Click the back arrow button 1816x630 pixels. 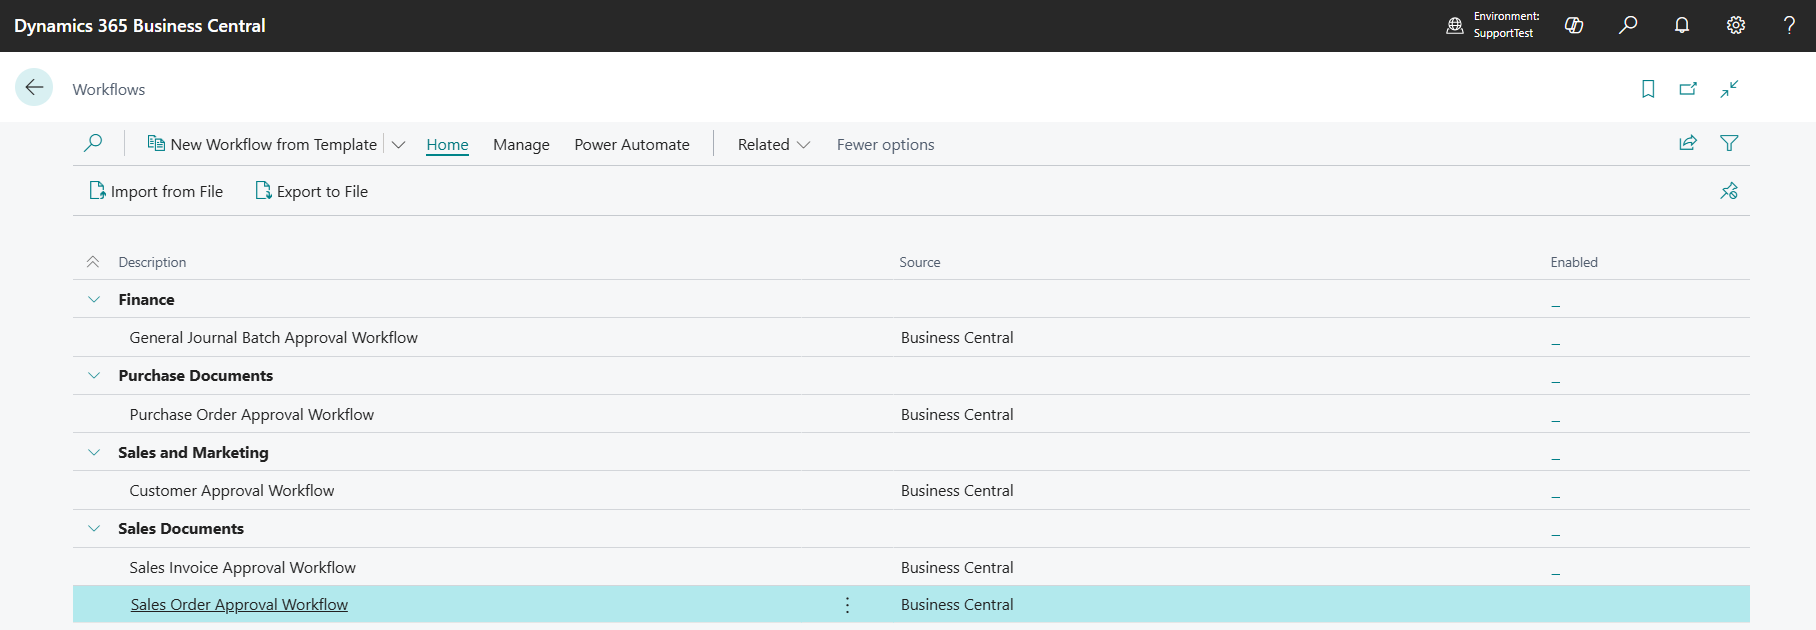point(34,88)
